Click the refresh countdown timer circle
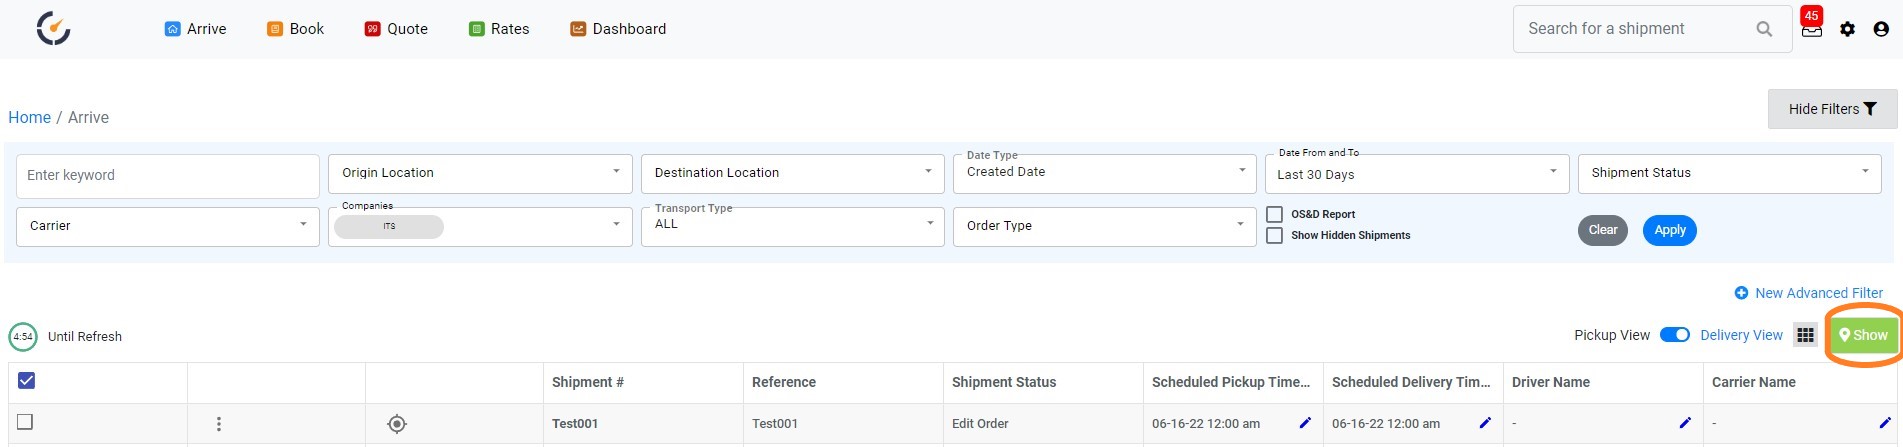This screenshot has width=1903, height=447. point(23,337)
